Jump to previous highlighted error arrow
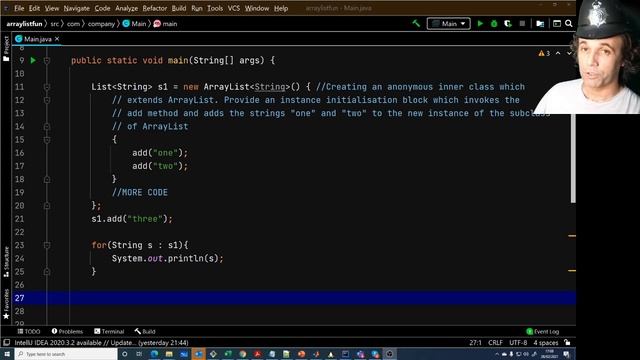This screenshot has width=640, height=360. click(x=558, y=53)
